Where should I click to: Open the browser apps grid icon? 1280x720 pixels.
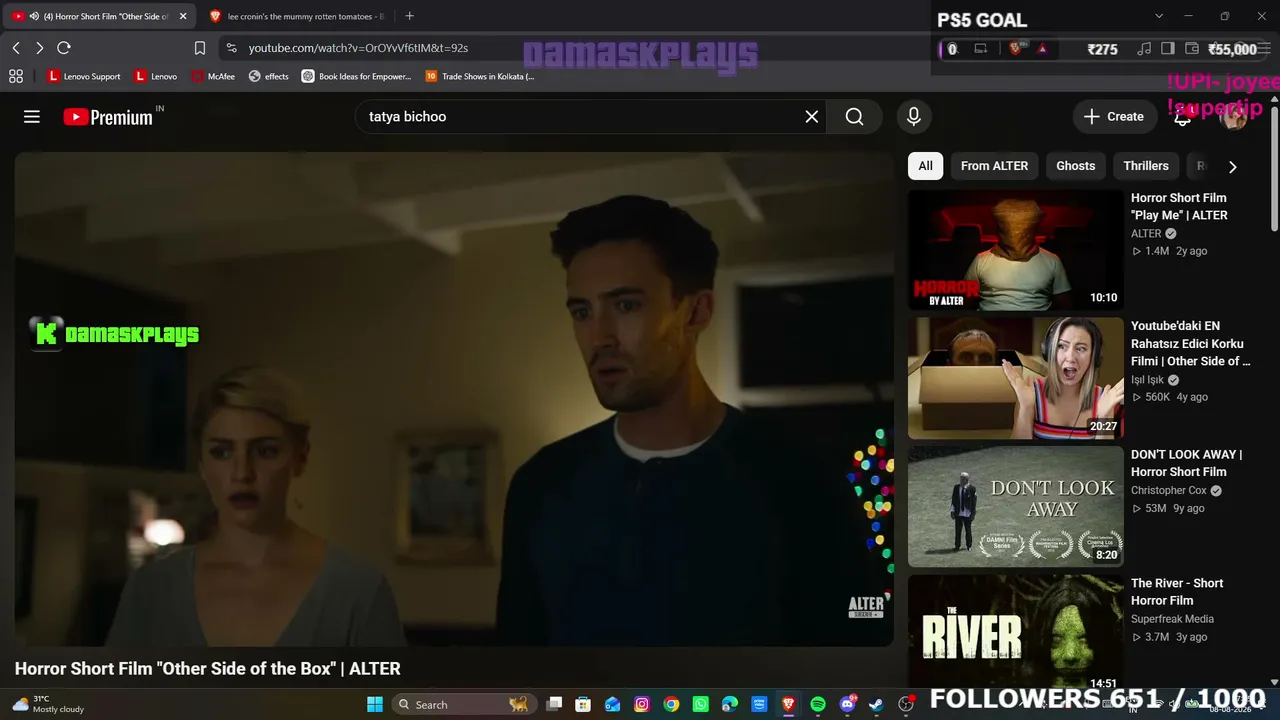pos(16,76)
